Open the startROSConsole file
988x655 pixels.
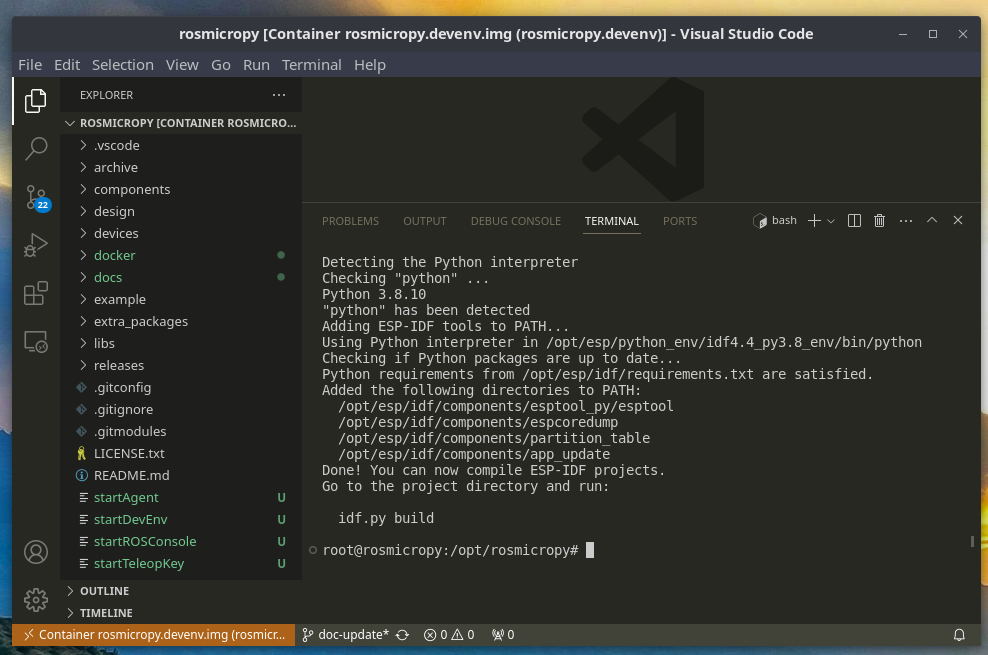pos(181,542)
